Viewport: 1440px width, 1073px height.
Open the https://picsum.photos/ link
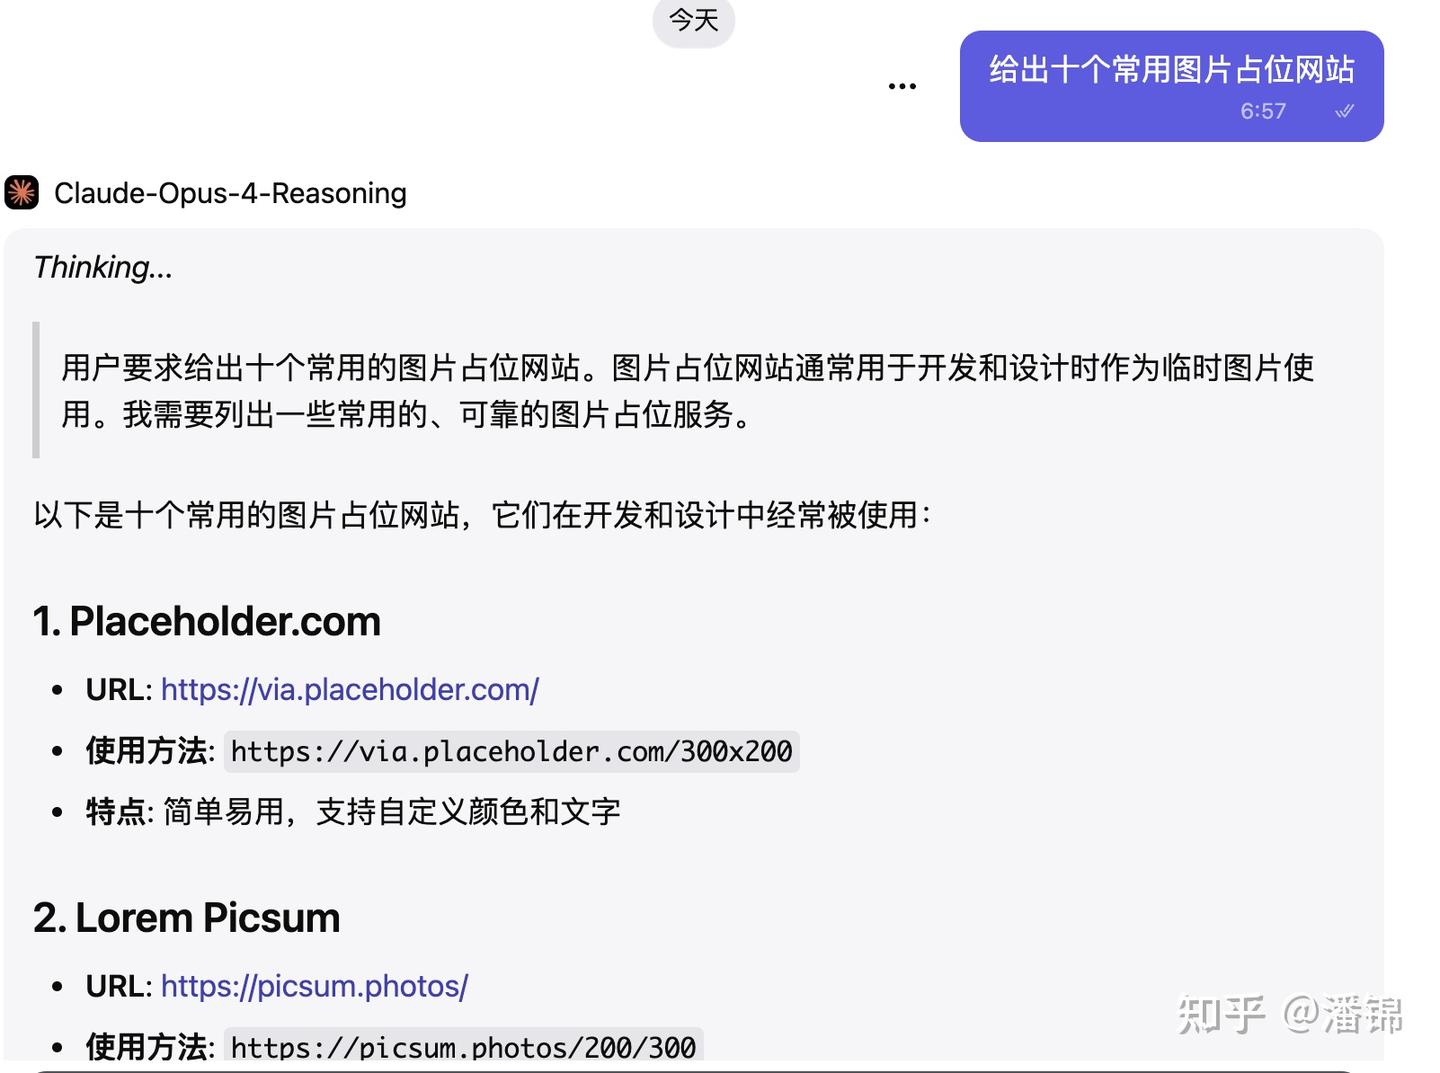314,986
